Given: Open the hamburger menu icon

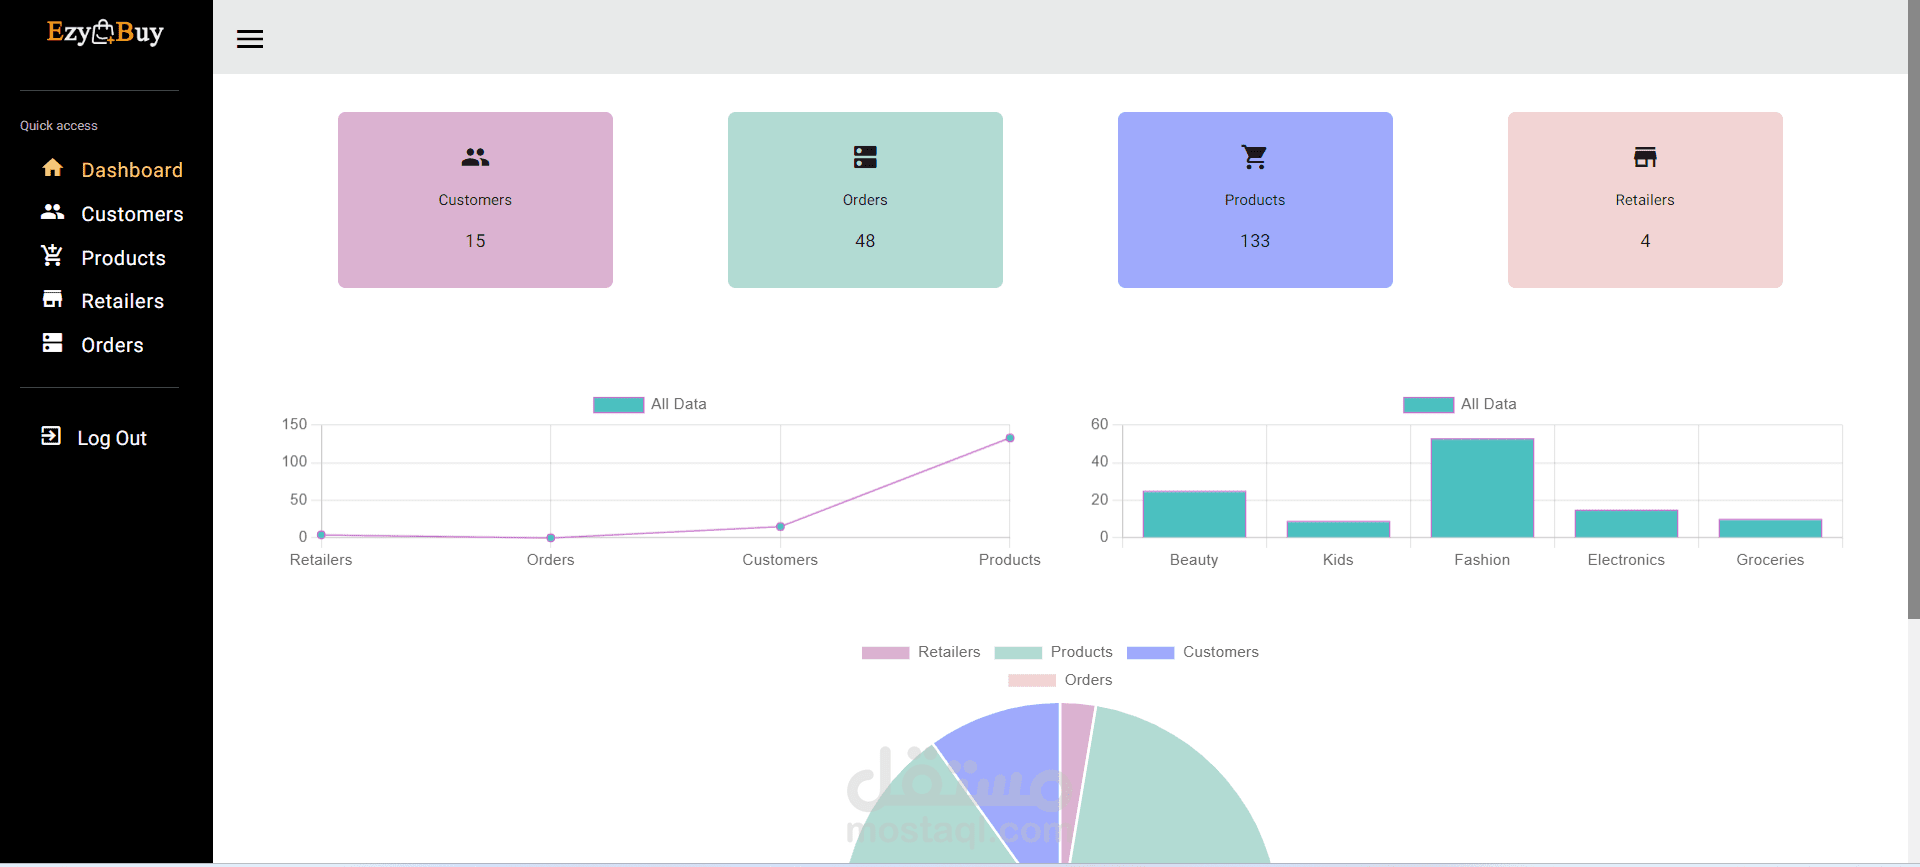Looking at the screenshot, I should [x=250, y=39].
